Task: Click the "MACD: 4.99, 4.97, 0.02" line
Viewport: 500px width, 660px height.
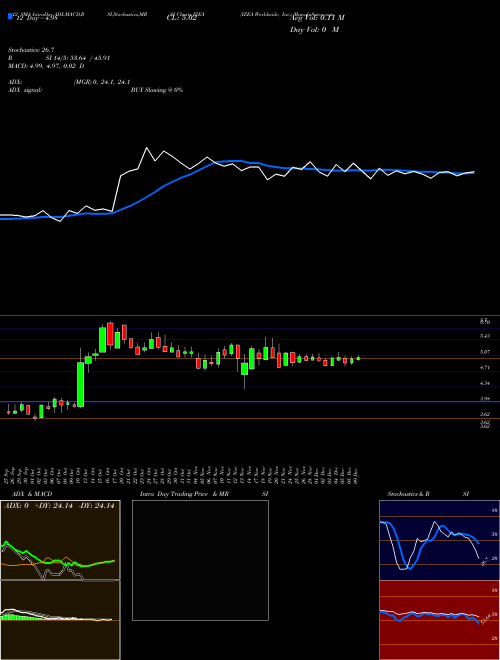Action: tap(46, 66)
